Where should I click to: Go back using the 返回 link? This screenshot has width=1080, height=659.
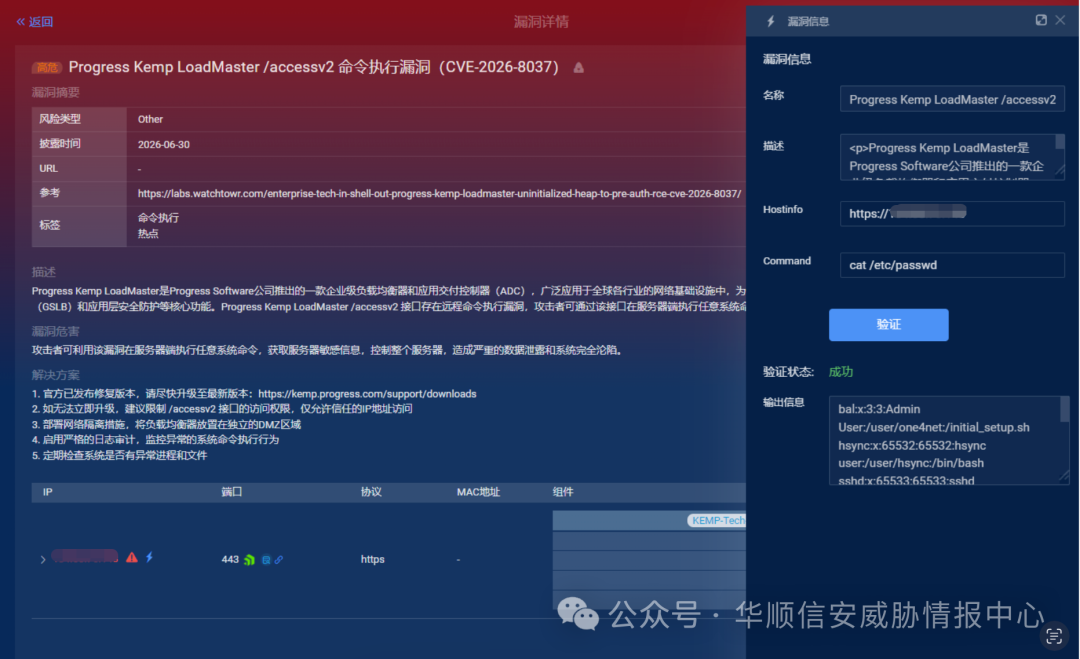[x=34, y=22]
